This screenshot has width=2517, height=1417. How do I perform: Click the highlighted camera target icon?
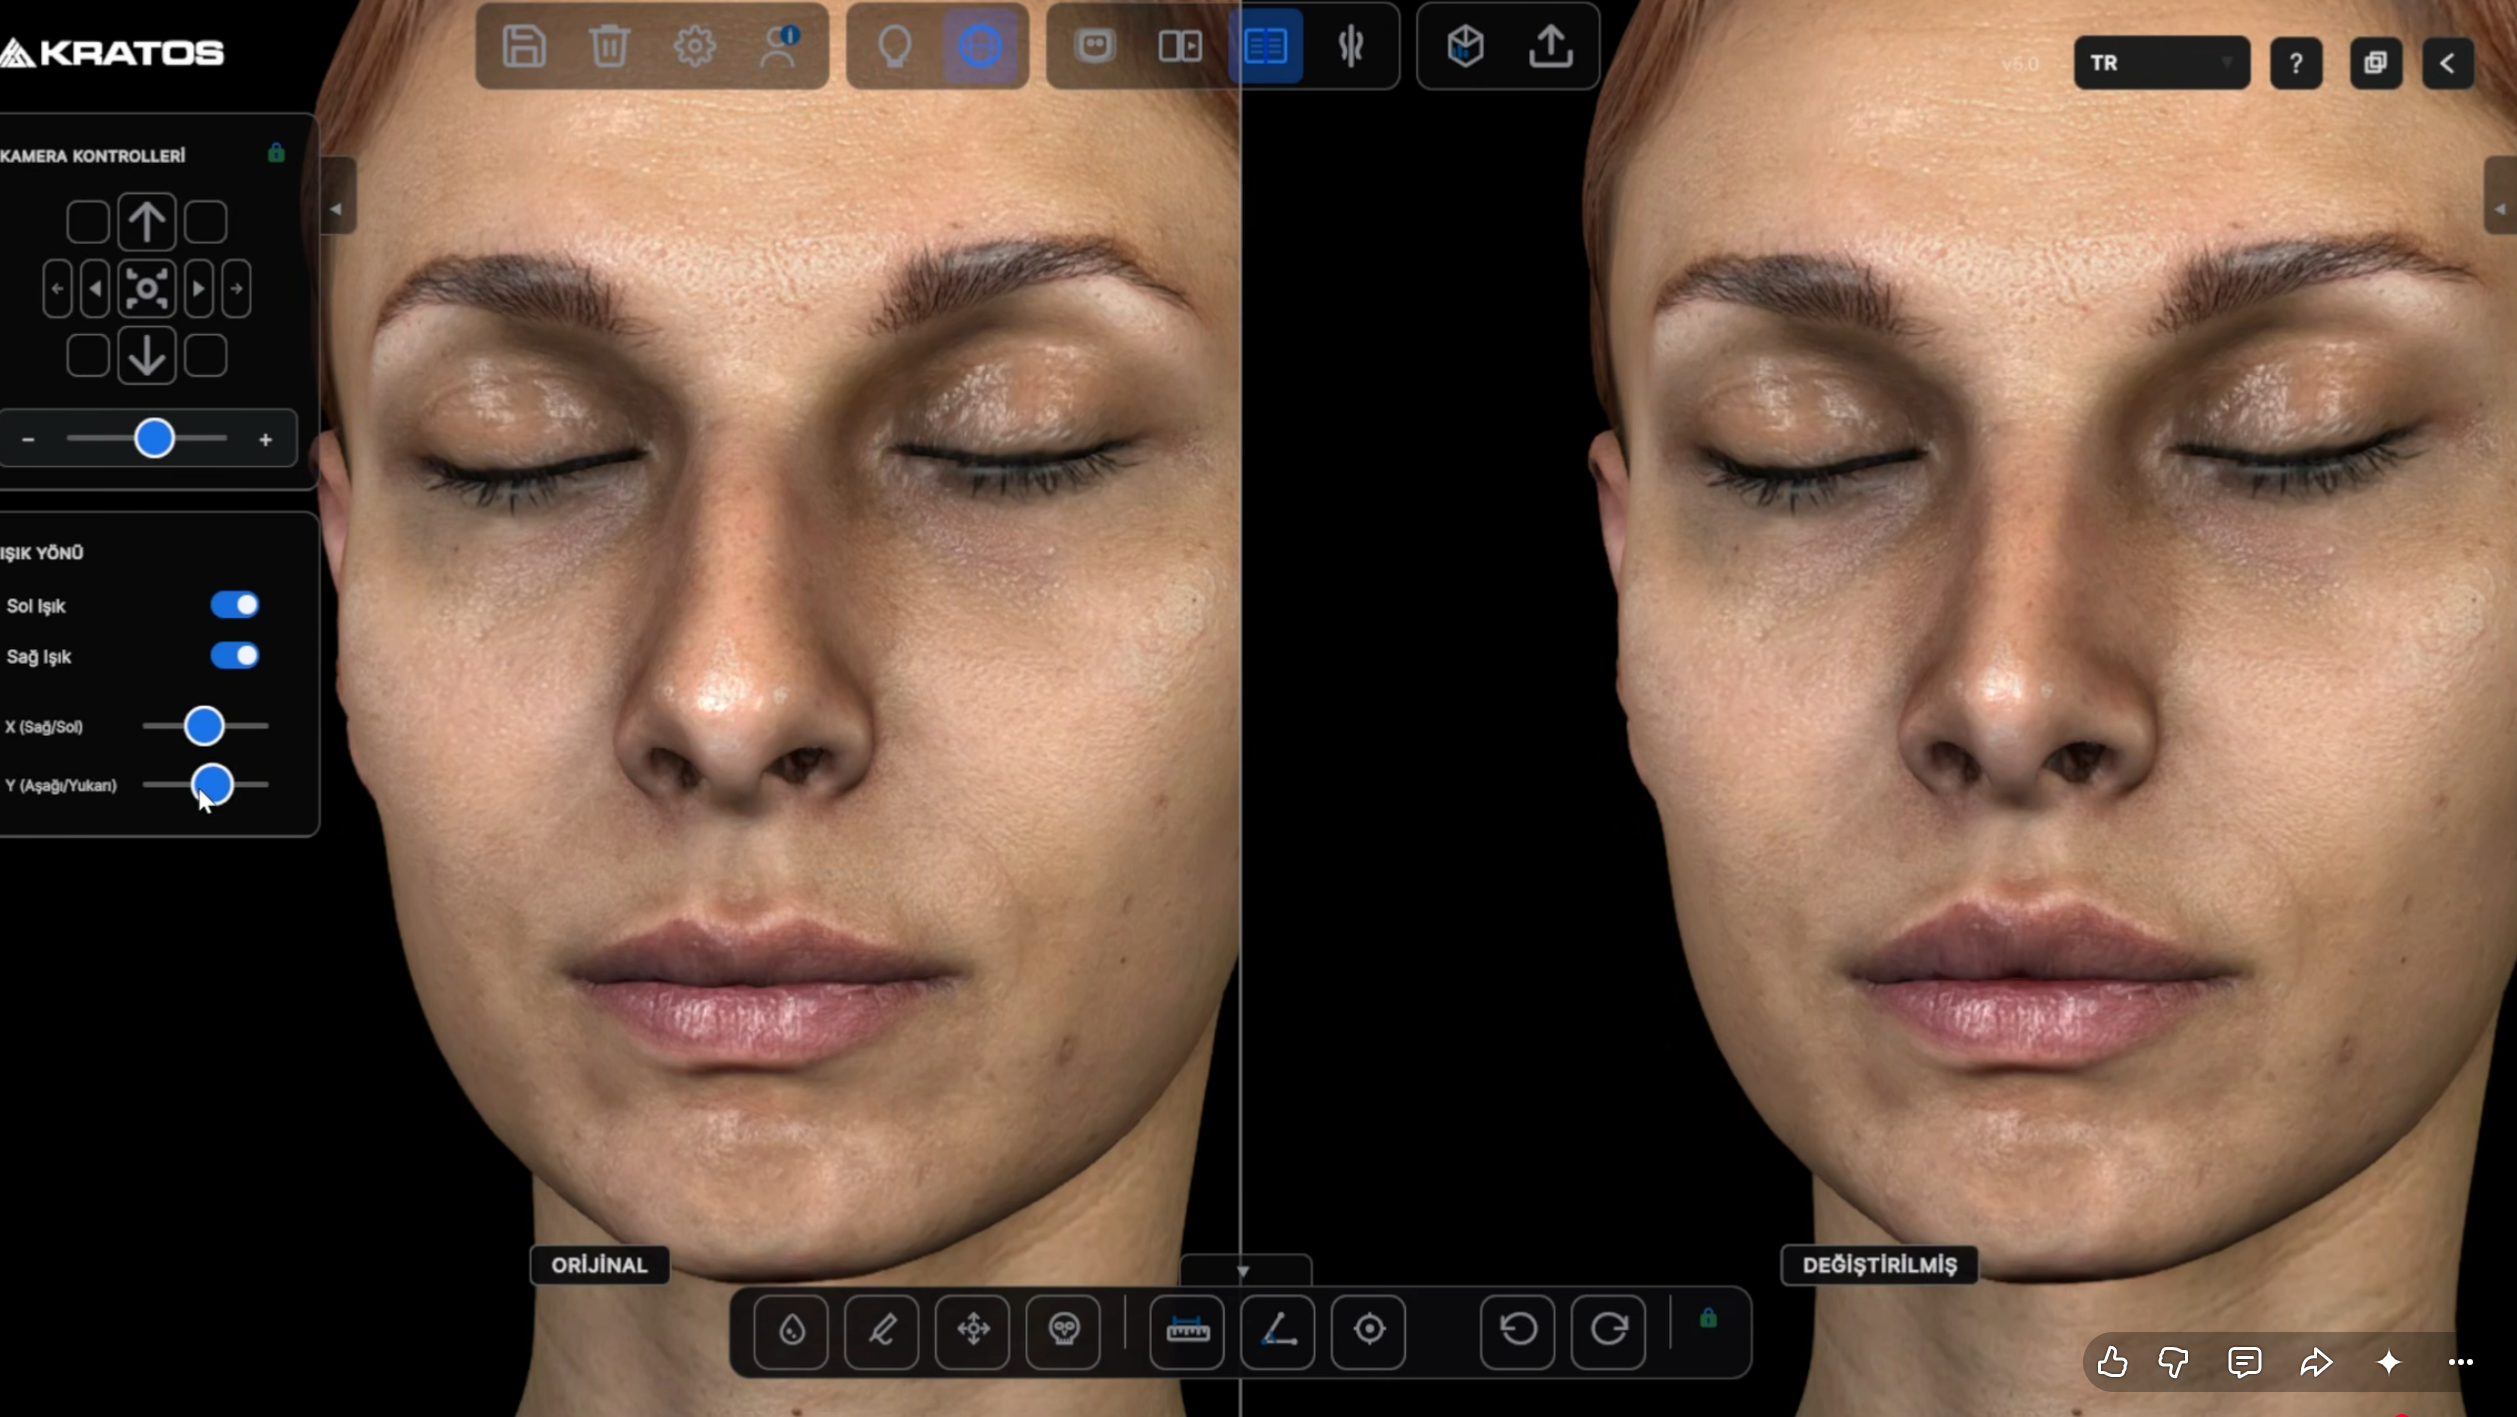pos(980,46)
